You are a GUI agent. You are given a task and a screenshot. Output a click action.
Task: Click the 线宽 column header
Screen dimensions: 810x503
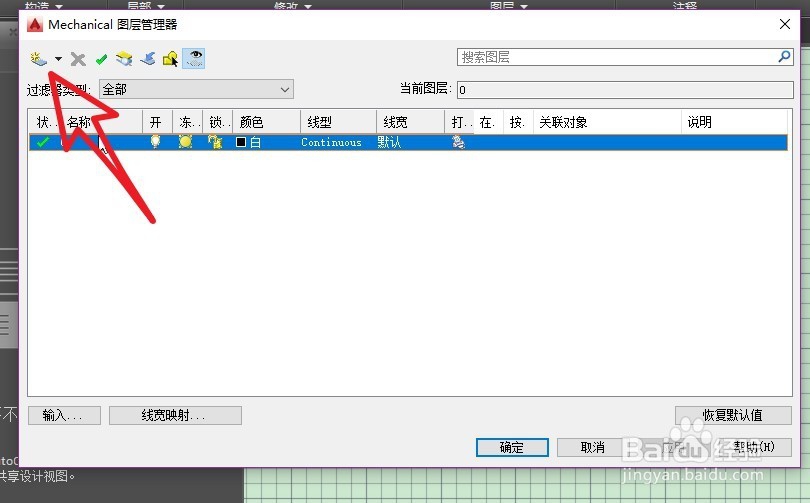click(x=410, y=122)
